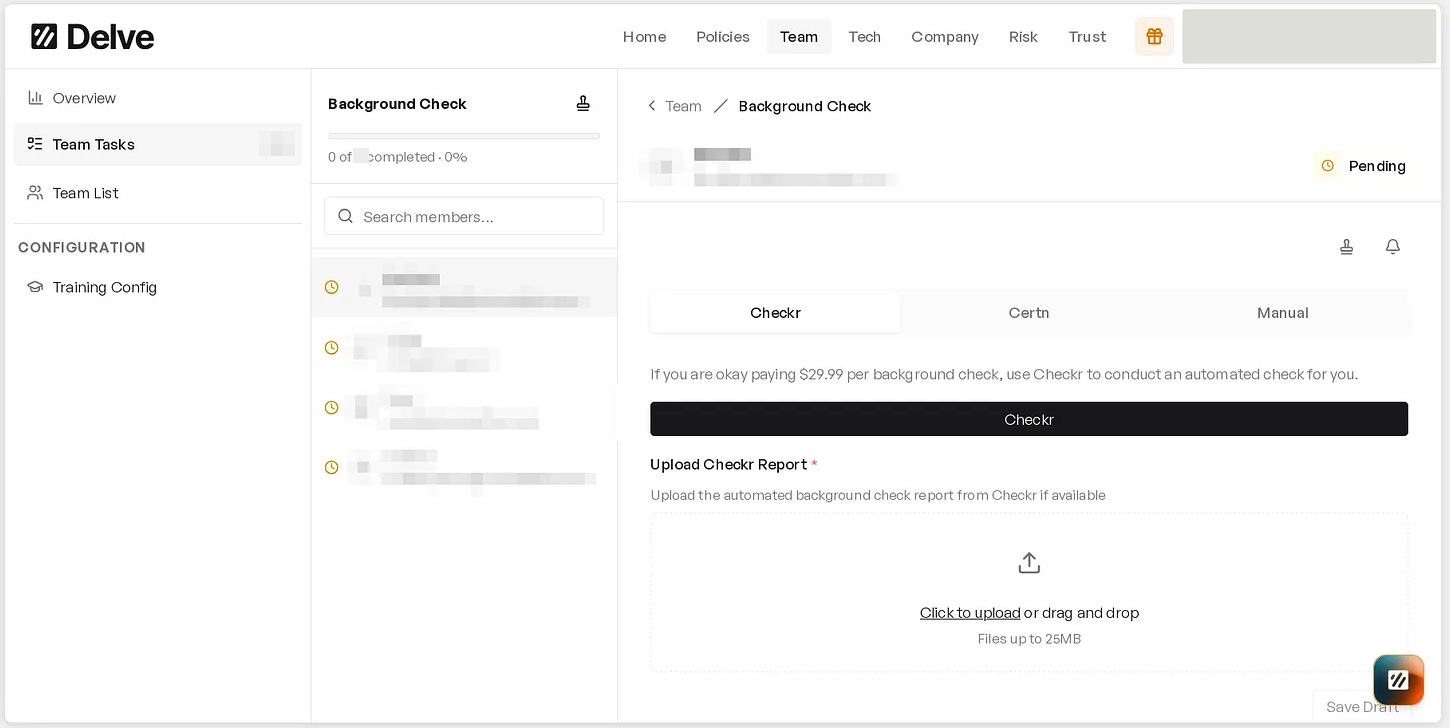1450x728 pixels.
Task: Click the Search members field
Action: click(464, 216)
